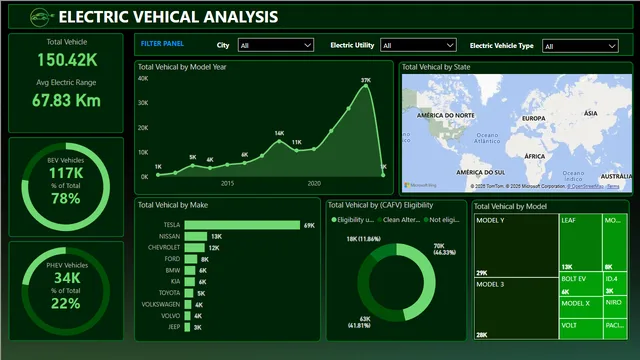Click the MODEL X treemap tile
The height and width of the screenshot is (360, 640).
click(580, 307)
